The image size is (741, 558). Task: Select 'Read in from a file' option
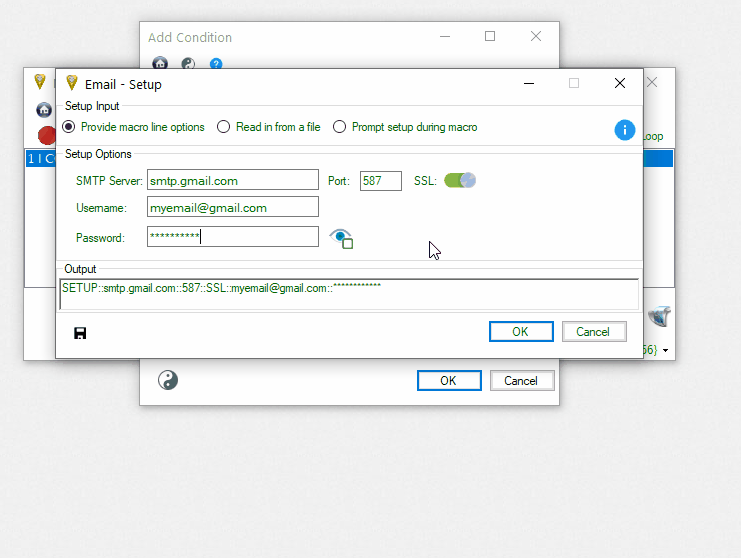pos(224,127)
